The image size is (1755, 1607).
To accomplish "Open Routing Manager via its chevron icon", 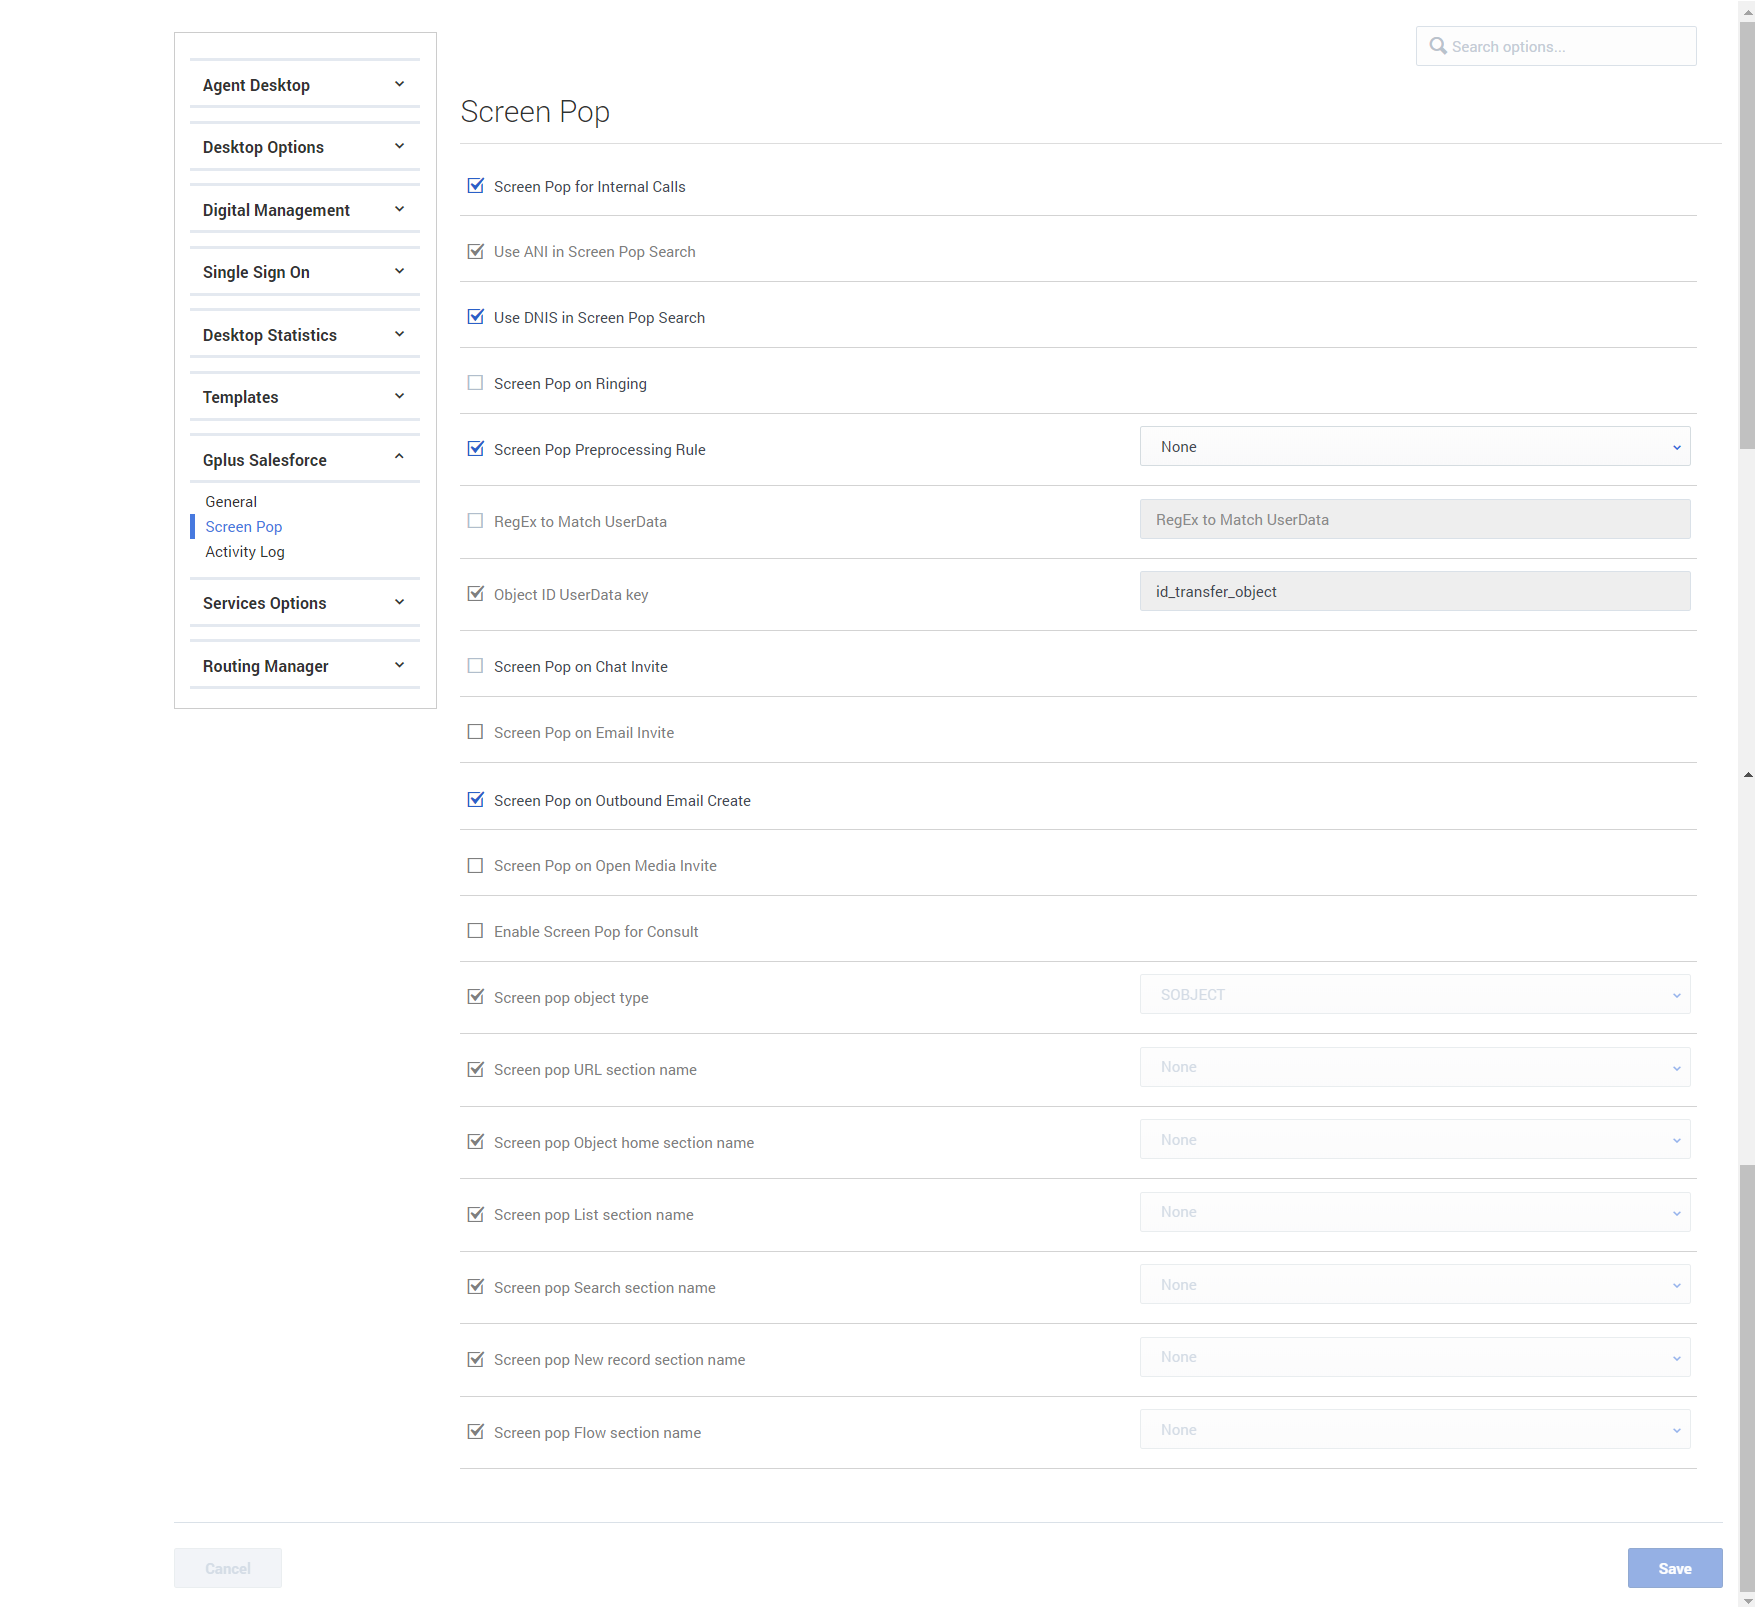I will (x=399, y=666).
